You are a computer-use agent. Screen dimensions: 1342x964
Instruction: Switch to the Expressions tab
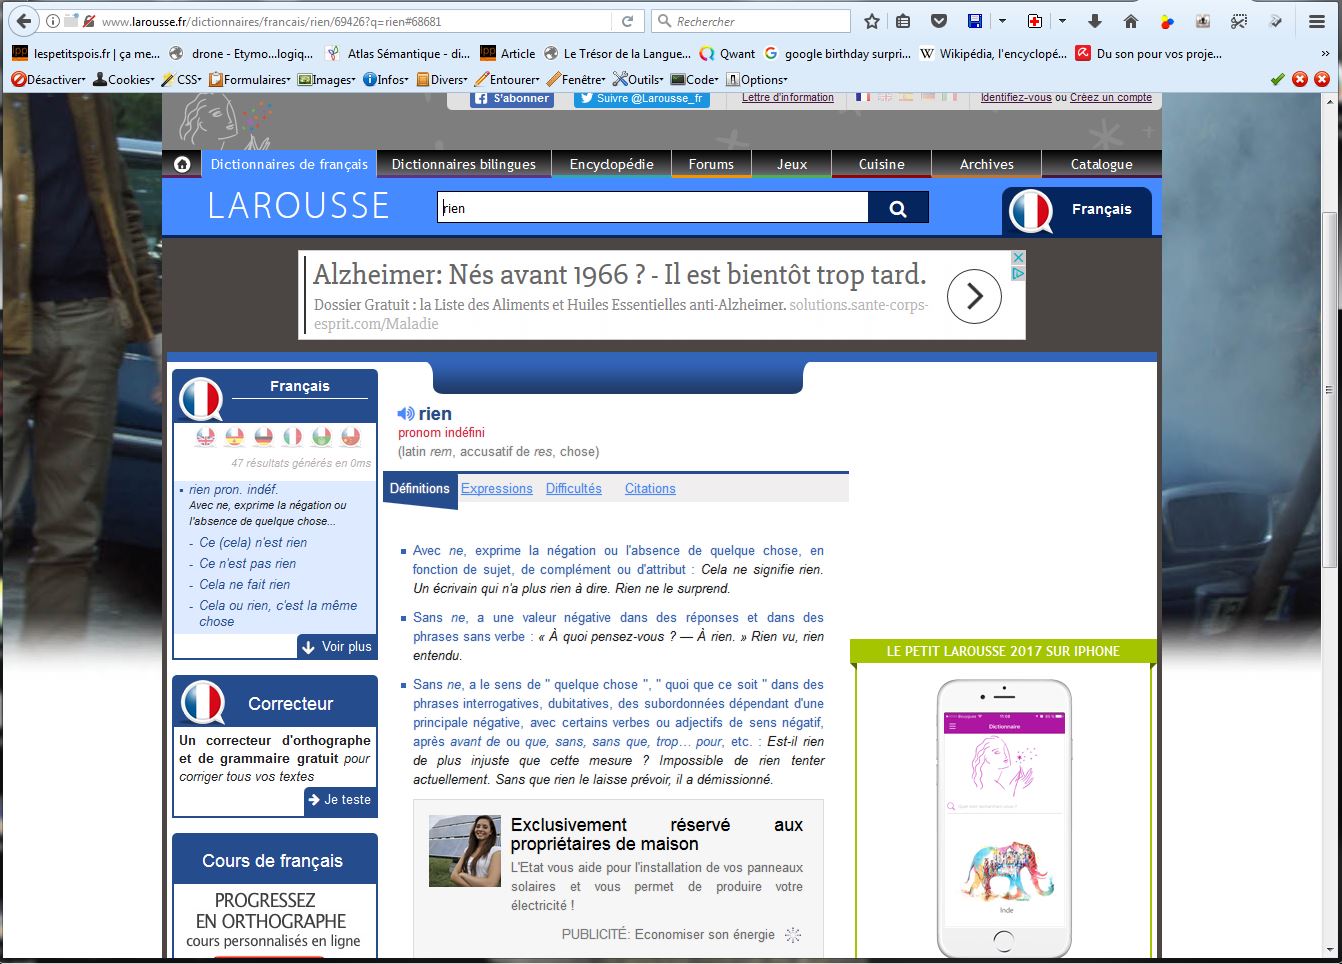pos(496,489)
